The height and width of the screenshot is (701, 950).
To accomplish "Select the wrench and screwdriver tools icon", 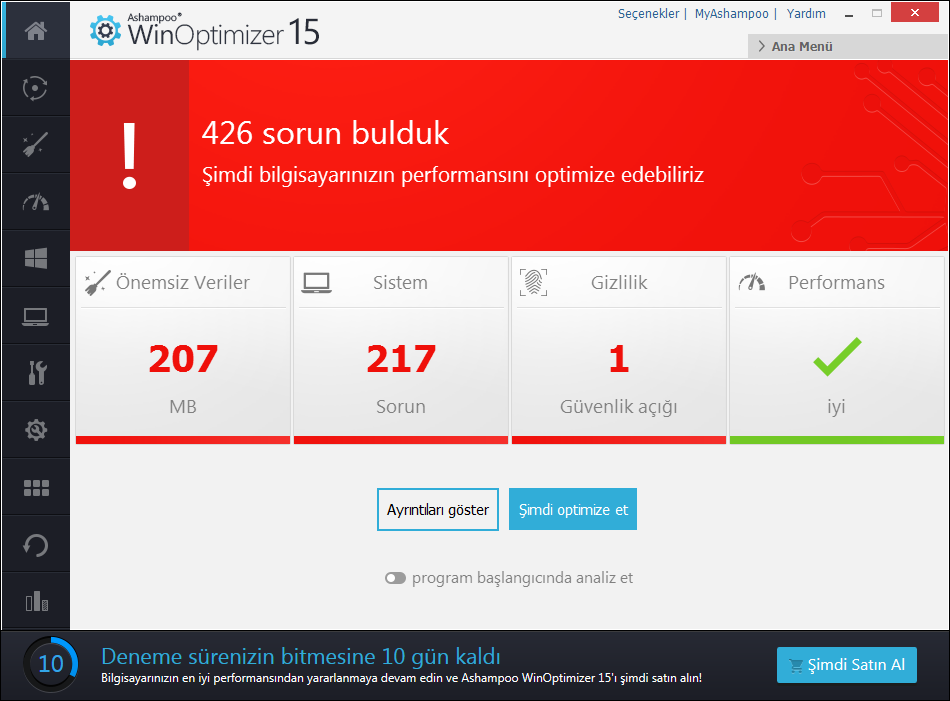I will [x=36, y=373].
